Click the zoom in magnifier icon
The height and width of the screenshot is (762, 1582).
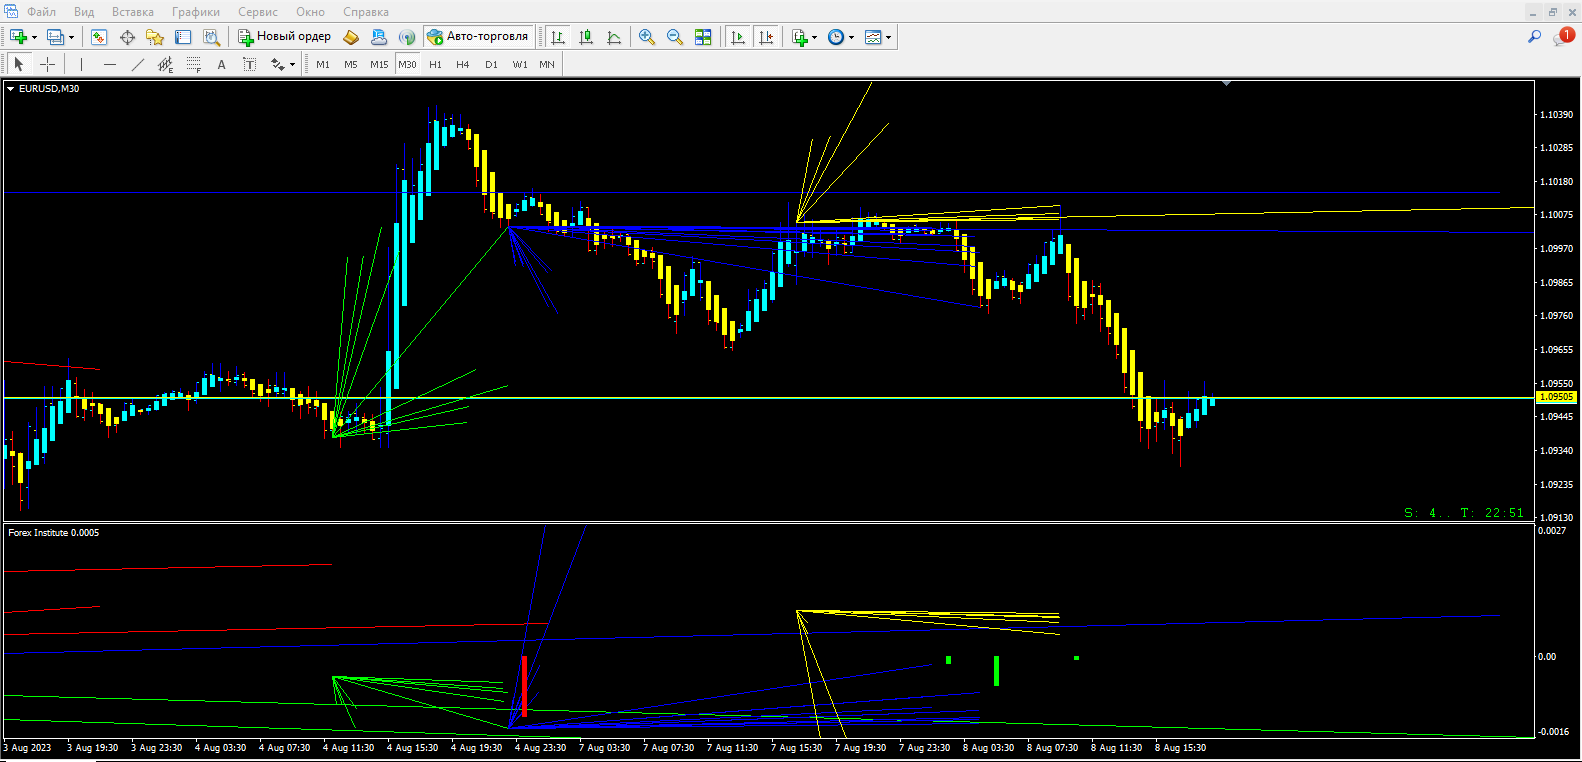pyautogui.click(x=647, y=37)
